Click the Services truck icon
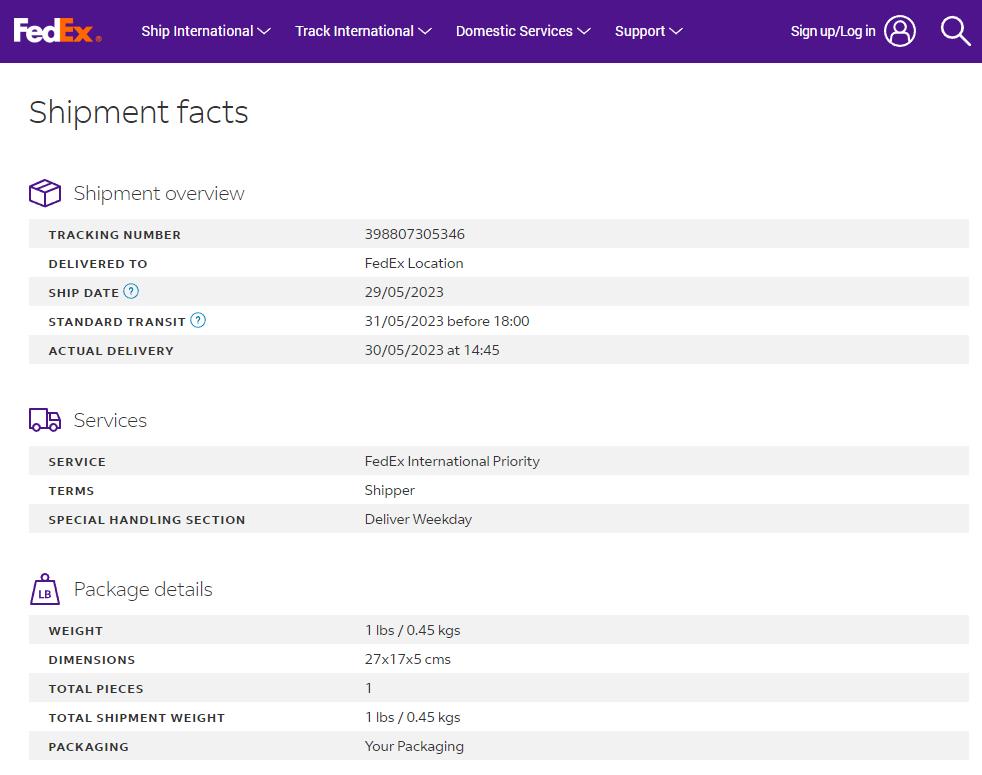 click(45, 420)
